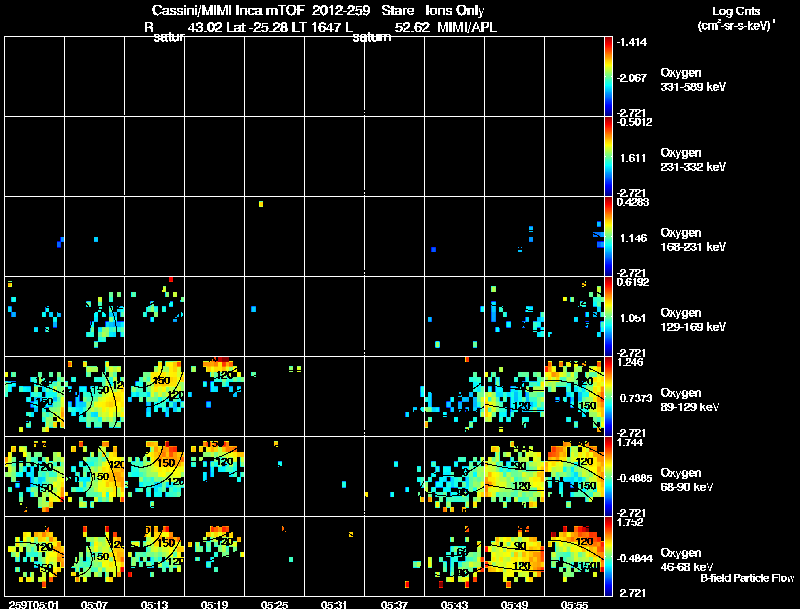This screenshot has height=609, width=800.
Task: Click the color bar beside Oxygen 129-169 keV
Action: click(x=608, y=316)
